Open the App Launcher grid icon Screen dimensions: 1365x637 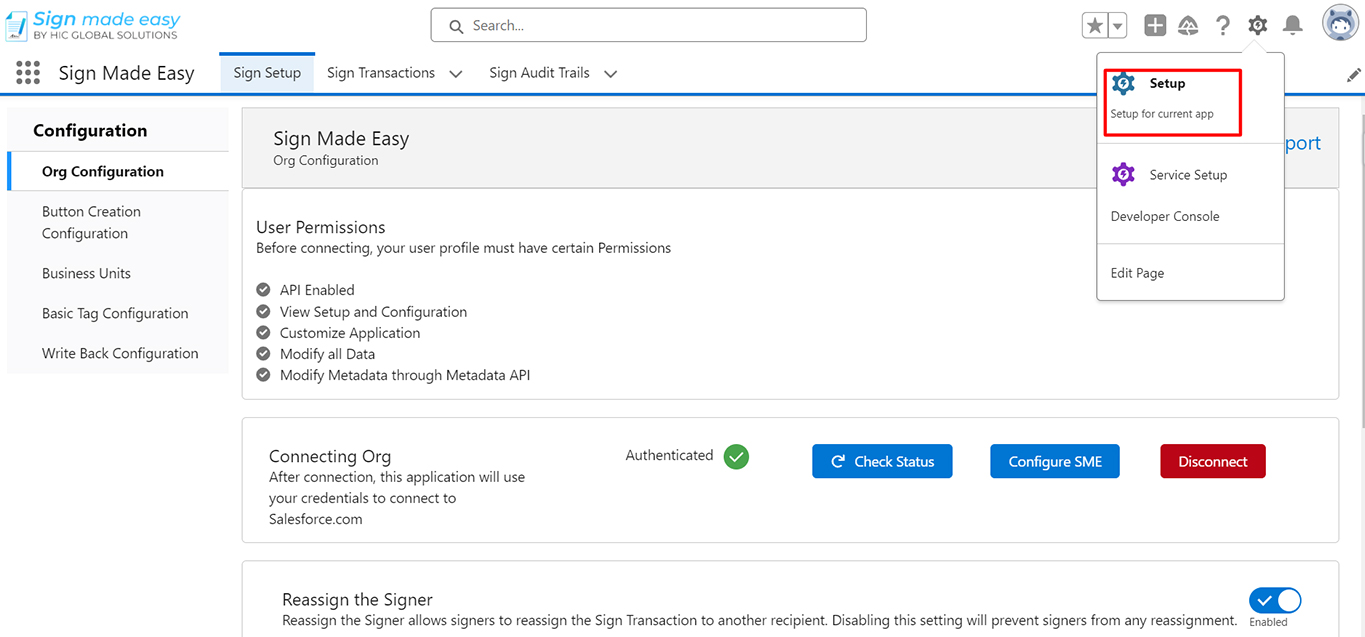click(x=28, y=73)
